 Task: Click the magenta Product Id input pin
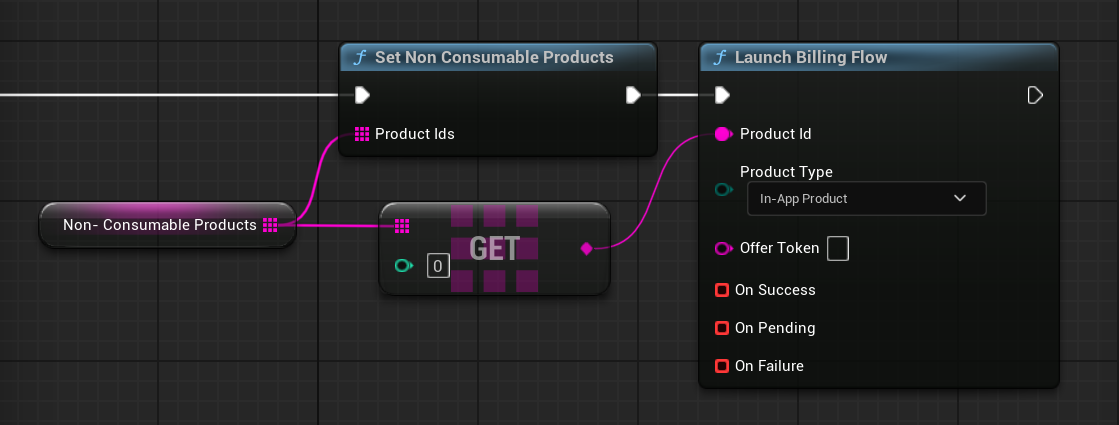pos(724,134)
